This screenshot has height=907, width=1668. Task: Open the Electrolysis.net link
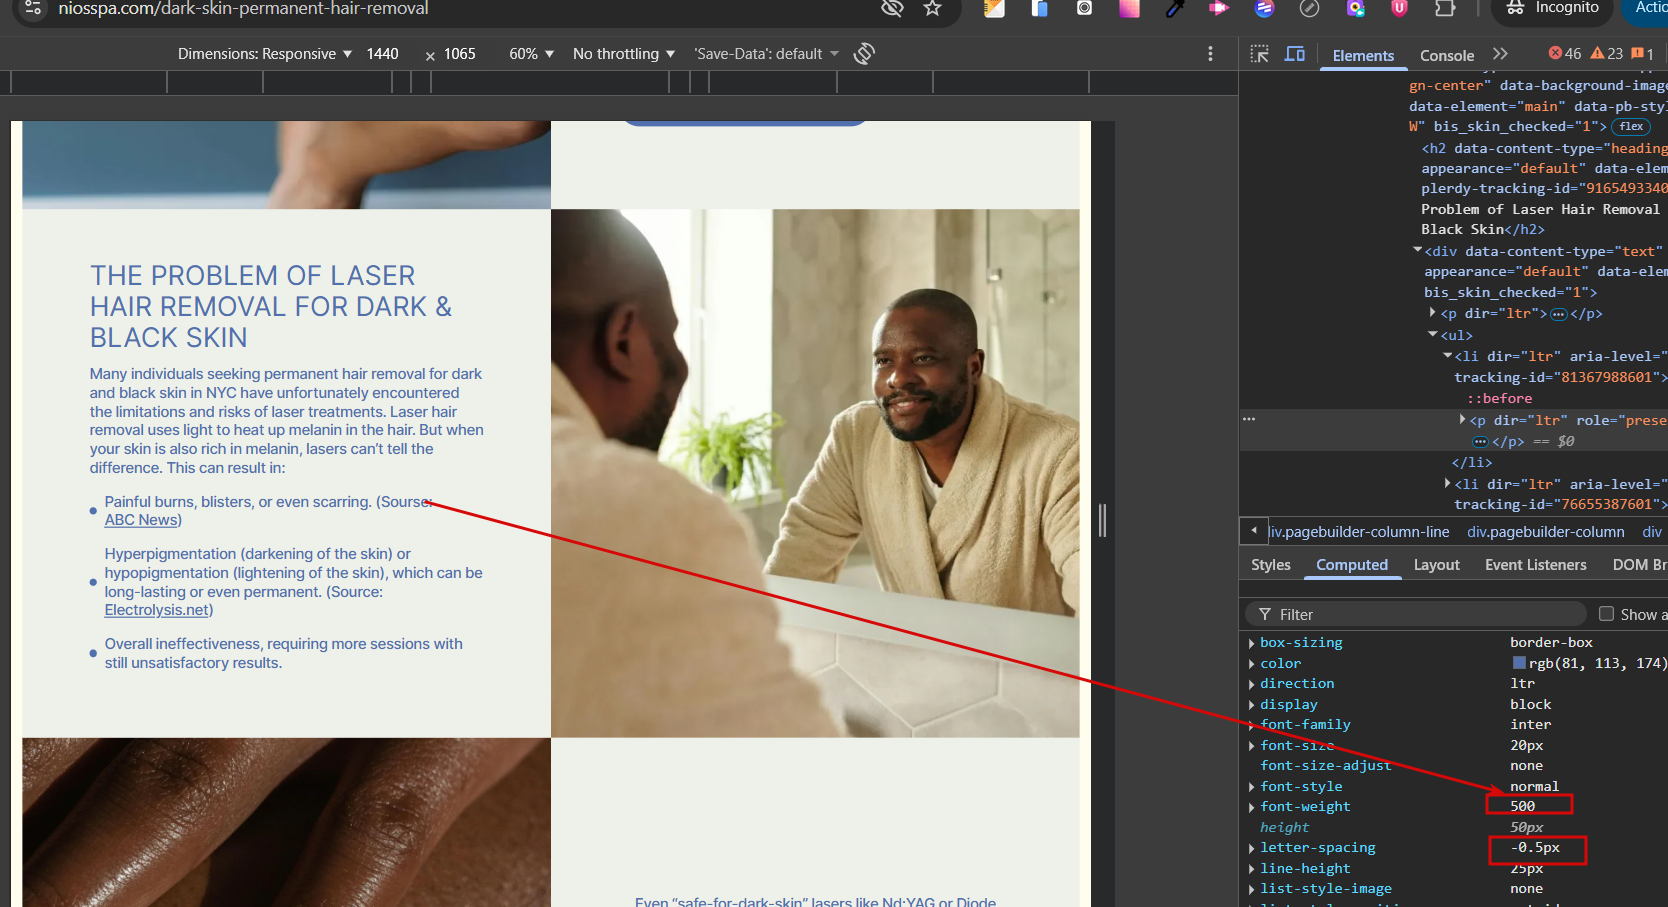coord(157,610)
